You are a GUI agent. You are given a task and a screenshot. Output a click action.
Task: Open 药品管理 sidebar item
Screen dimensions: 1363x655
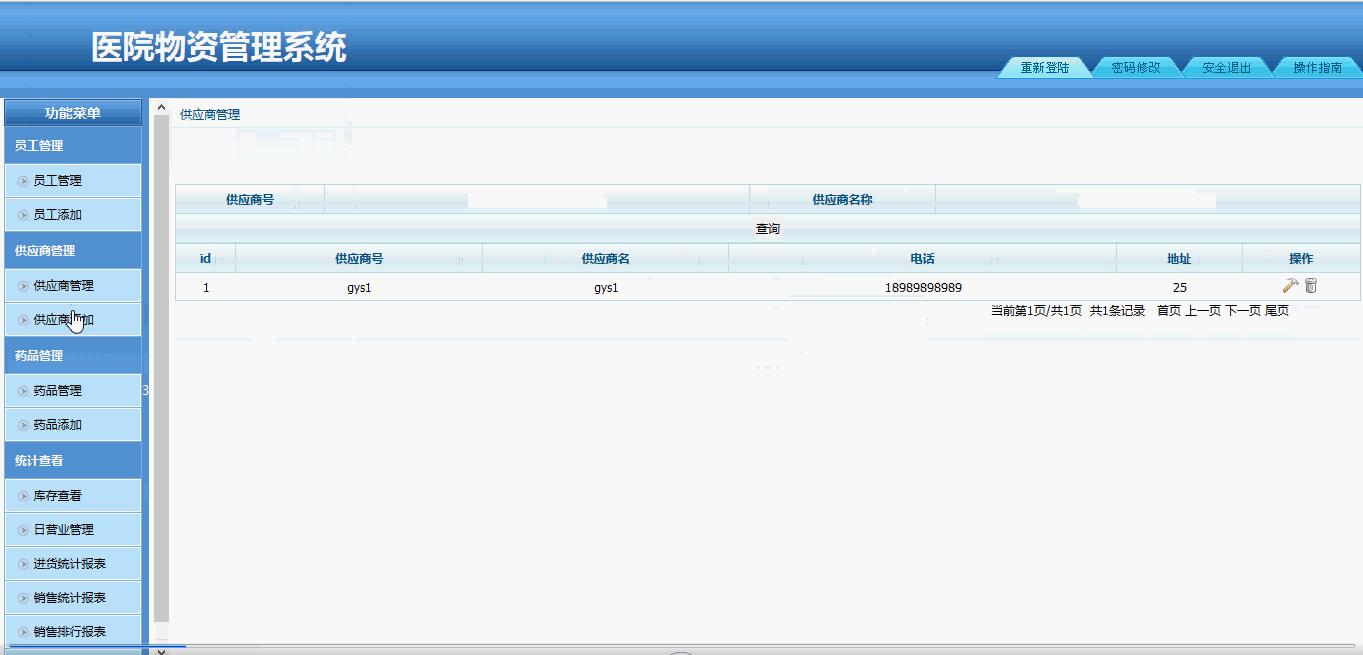coord(73,391)
